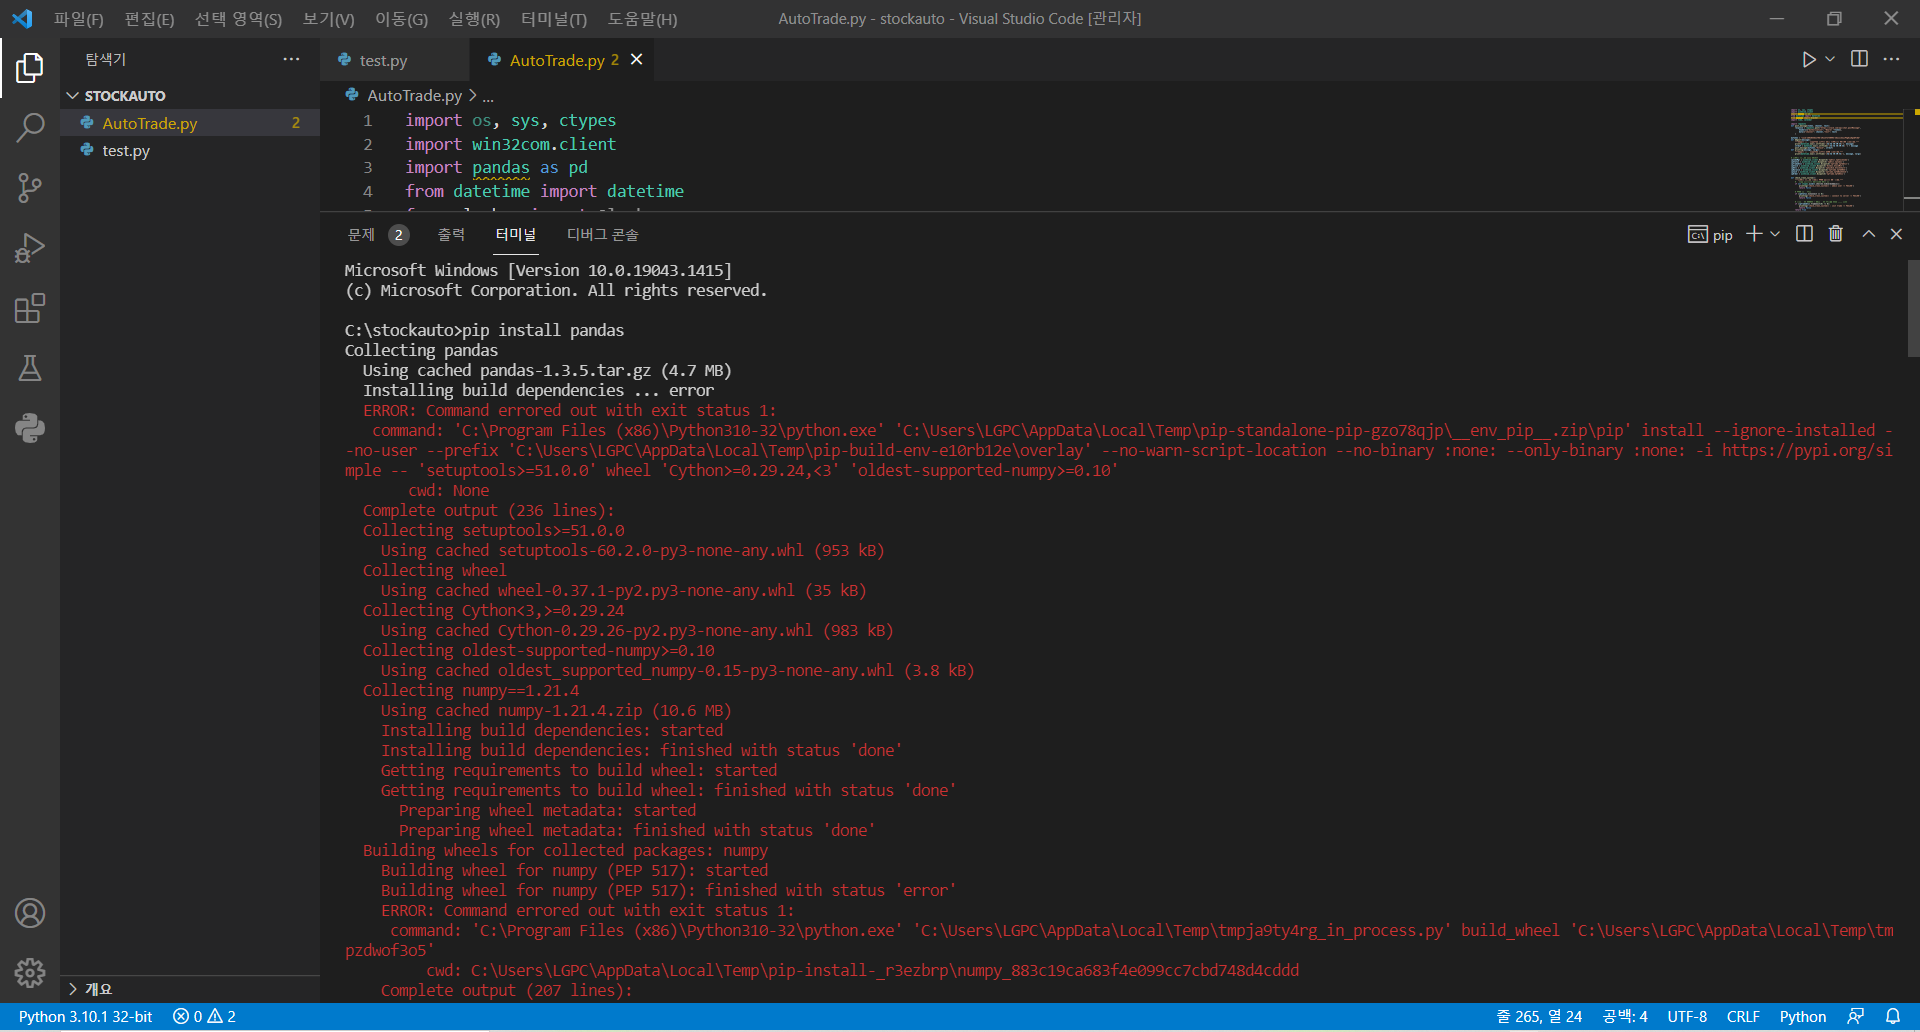Screen dimensions: 1920x1032
Task: Change indentation via 공백: 4
Action: coord(1625,1016)
